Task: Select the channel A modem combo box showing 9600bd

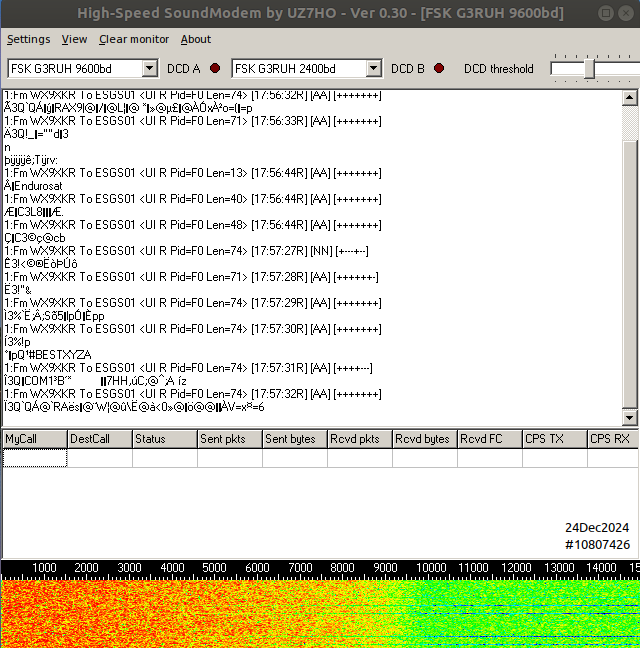Action: pyautogui.click(x=83, y=68)
